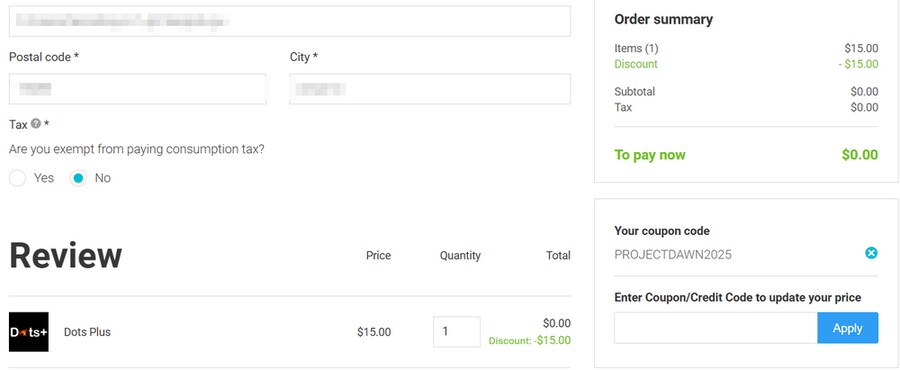
Task: Click the tax help question mark icon
Action: point(36,123)
